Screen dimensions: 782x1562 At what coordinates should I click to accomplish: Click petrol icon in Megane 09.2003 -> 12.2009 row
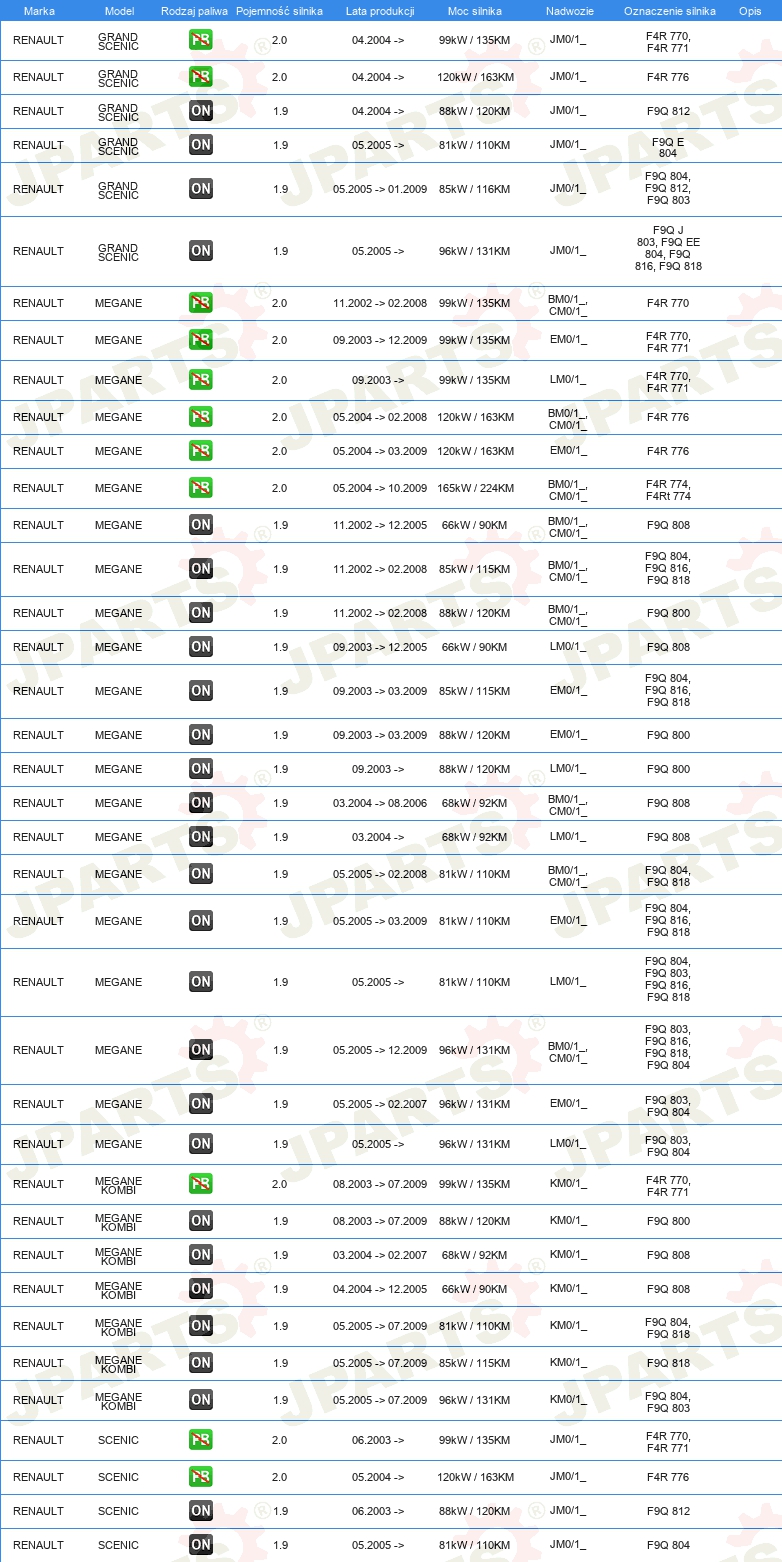point(201,340)
